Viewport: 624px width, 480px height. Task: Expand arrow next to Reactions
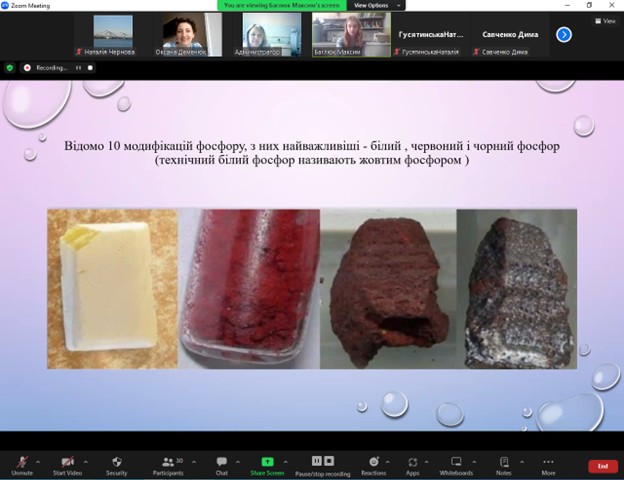click(388, 462)
